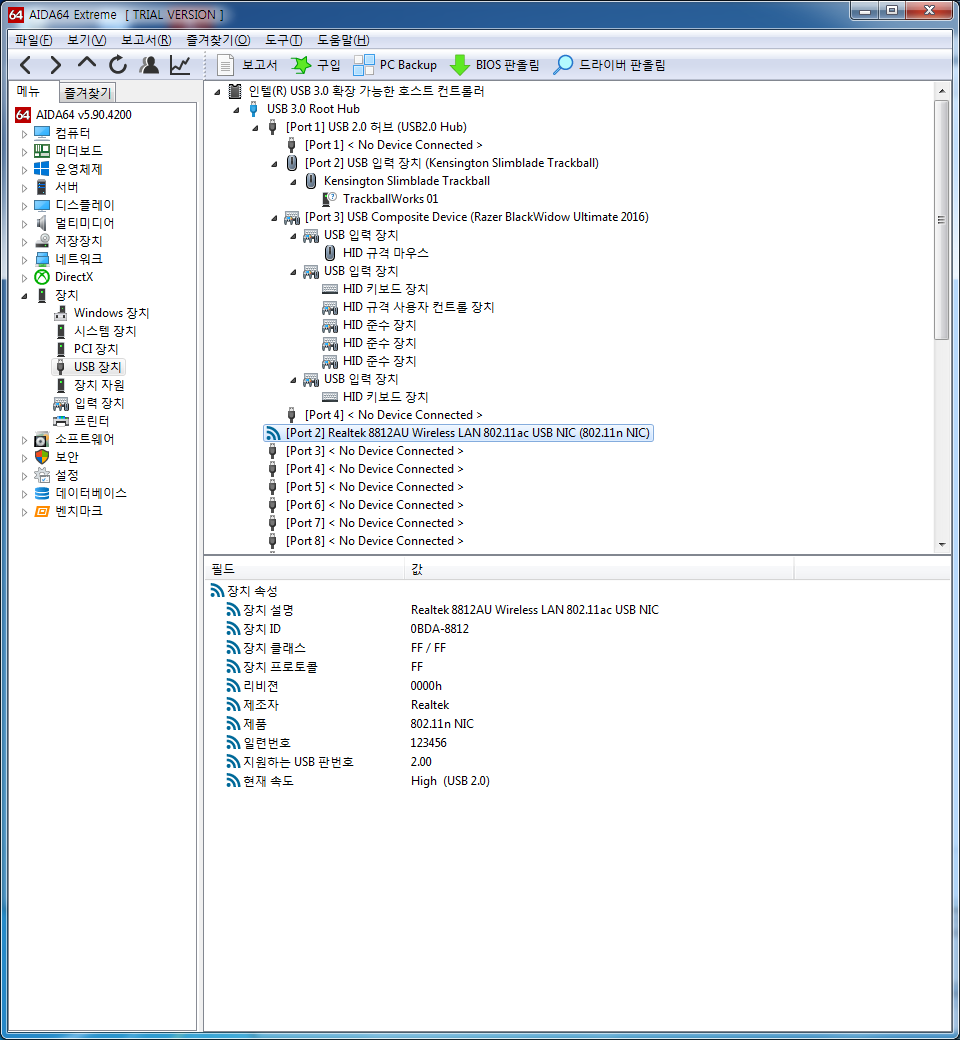Viewport: 960px width, 1040px height.
Task: Collapse the Razer BlackWidow Port 3 node
Action: (x=275, y=218)
